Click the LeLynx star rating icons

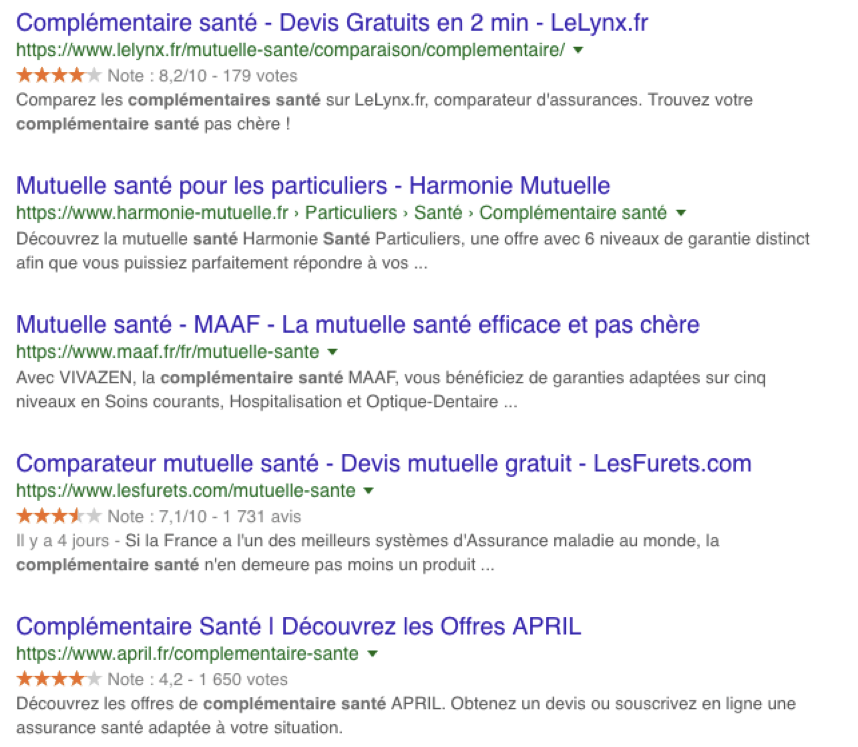coord(59,75)
